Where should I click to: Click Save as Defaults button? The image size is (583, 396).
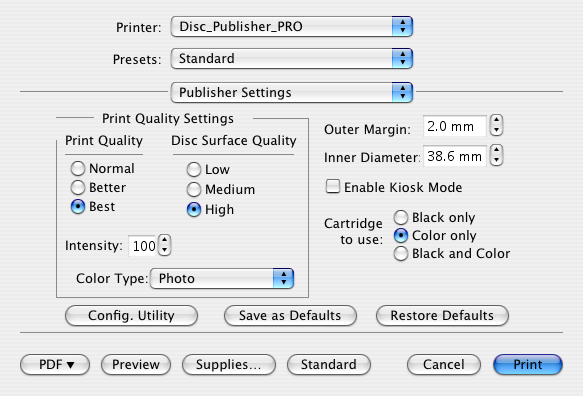tap(290, 315)
